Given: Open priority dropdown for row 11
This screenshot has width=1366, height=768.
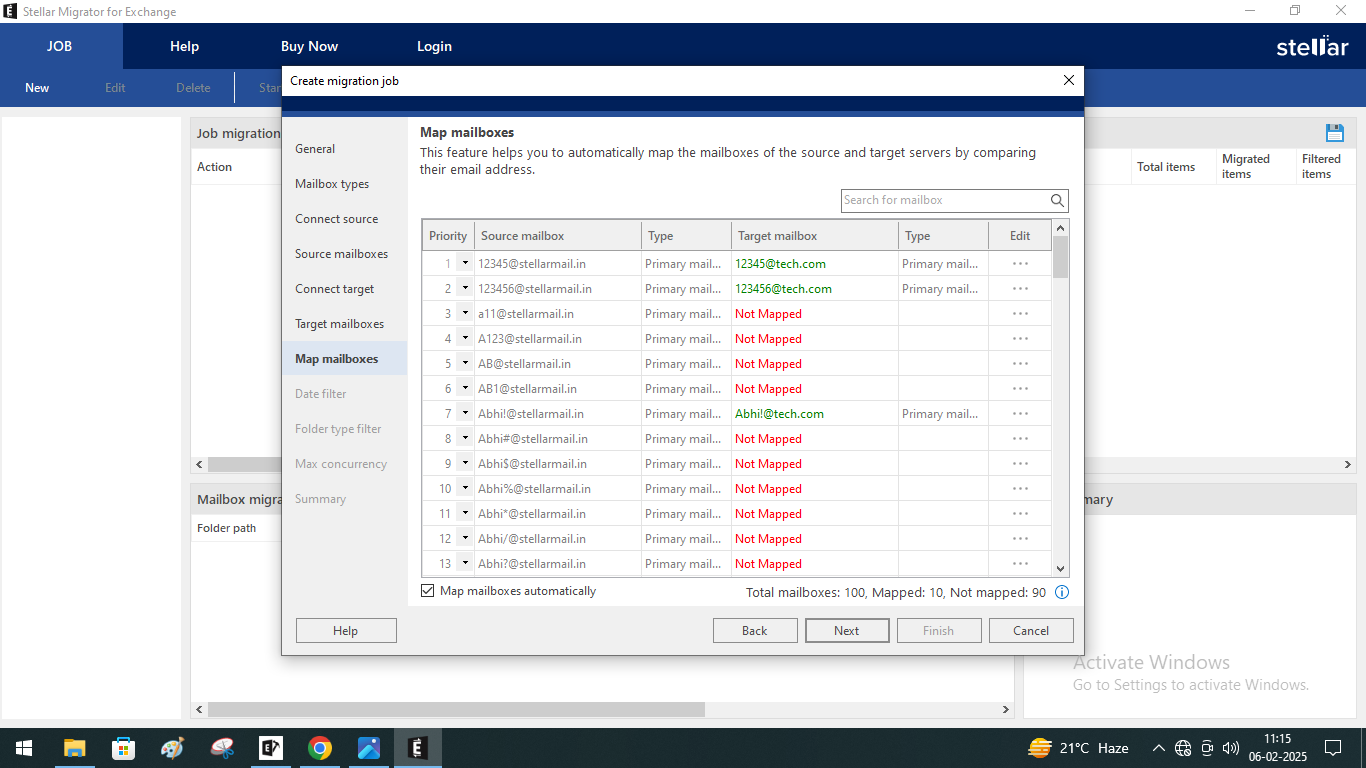Looking at the screenshot, I should [465, 514].
